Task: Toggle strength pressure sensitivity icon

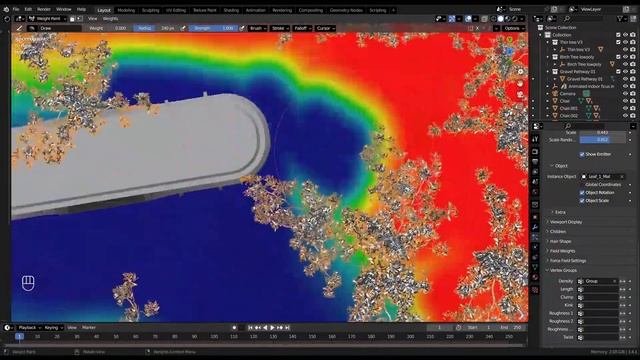Action: click(242, 28)
